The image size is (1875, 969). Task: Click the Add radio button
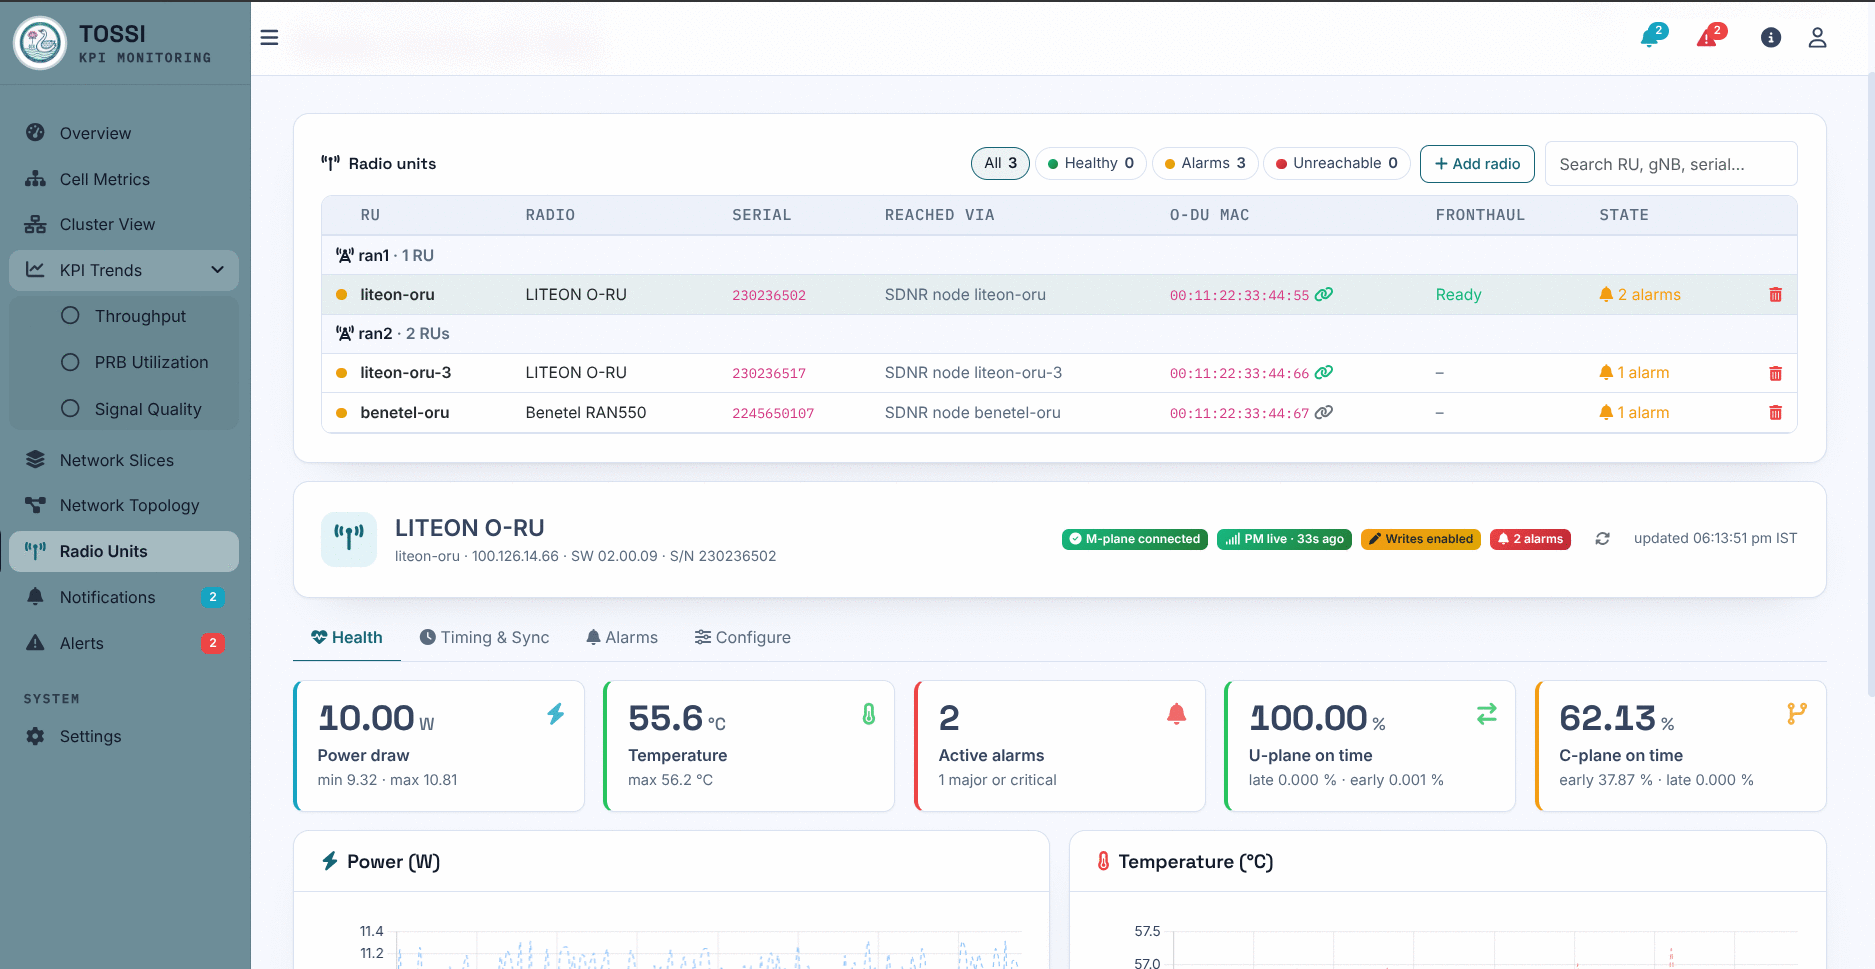pos(1477,164)
